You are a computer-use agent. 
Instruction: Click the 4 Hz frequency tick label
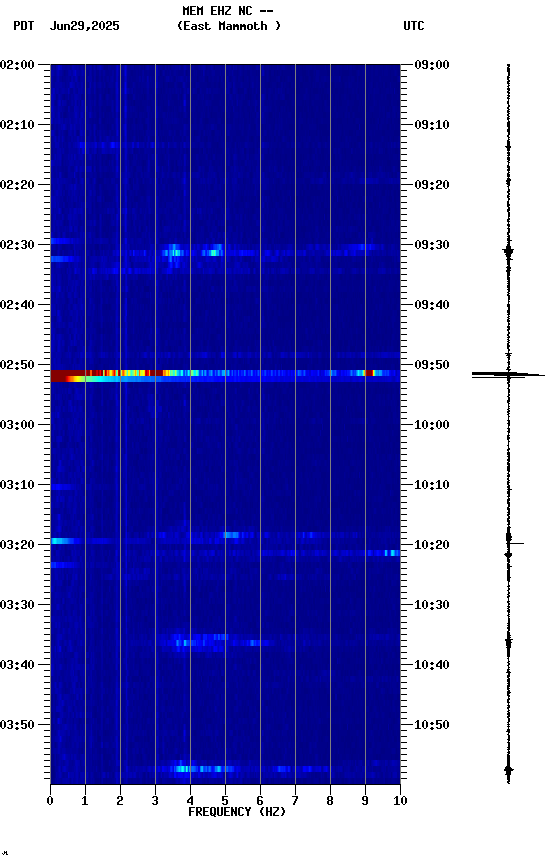pos(190,801)
